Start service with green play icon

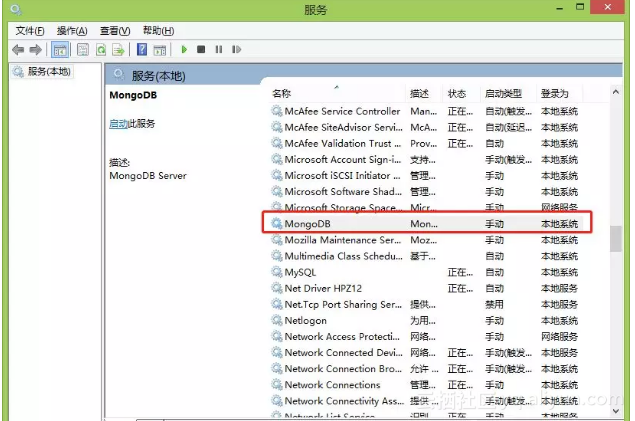click(184, 49)
